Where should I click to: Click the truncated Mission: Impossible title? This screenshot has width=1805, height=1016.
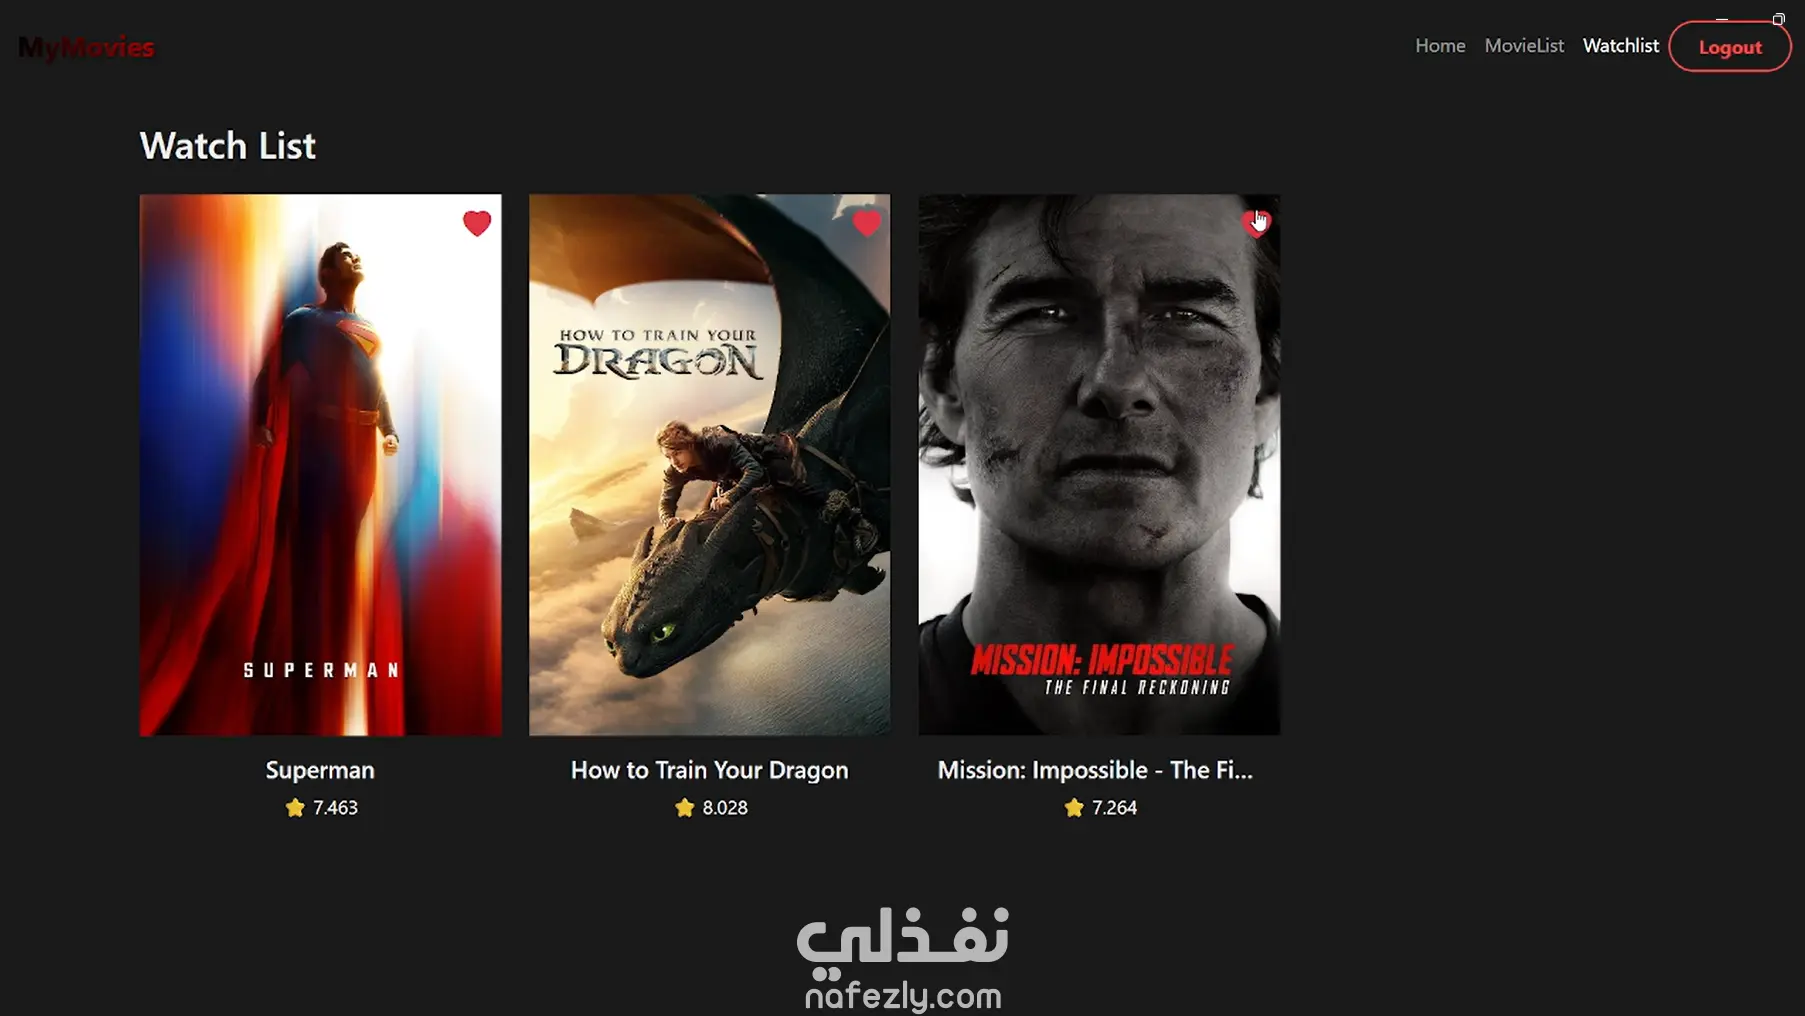[x=1095, y=770]
